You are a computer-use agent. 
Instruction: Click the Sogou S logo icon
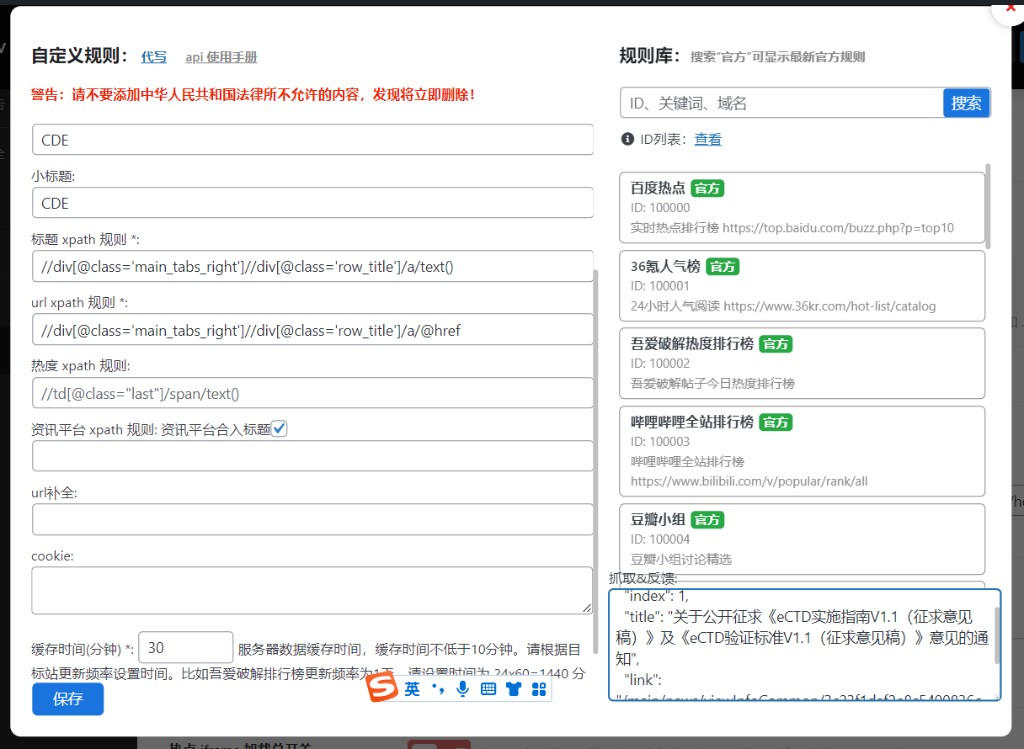point(381,688)
